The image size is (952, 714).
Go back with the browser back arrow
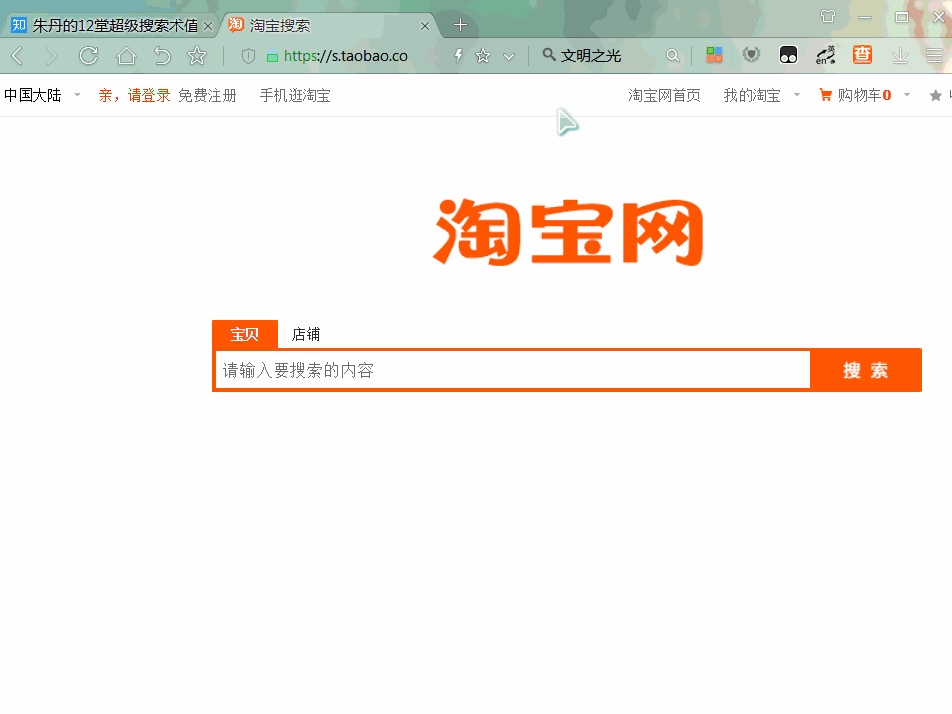coord(17,56)
